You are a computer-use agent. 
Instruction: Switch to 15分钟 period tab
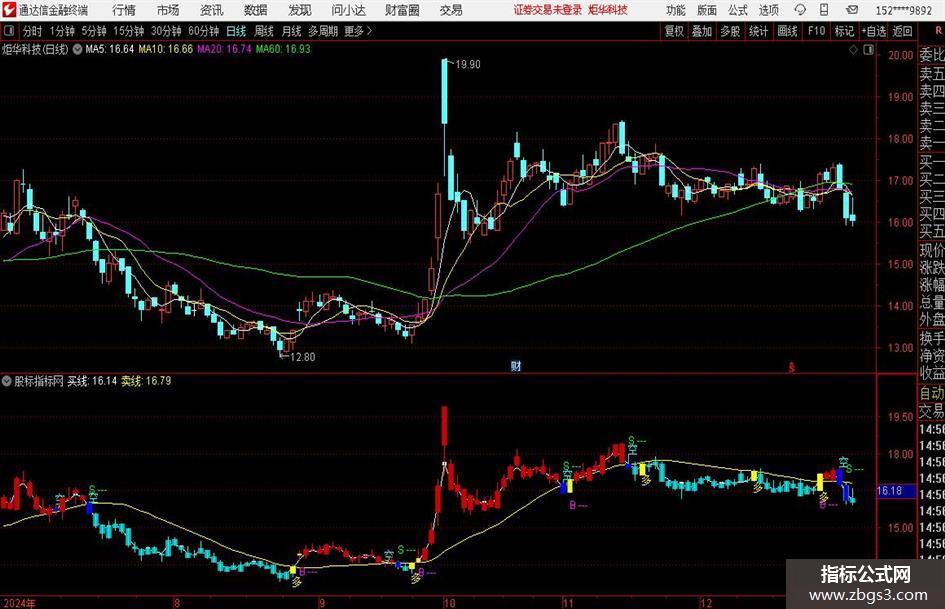click(128, 31)
